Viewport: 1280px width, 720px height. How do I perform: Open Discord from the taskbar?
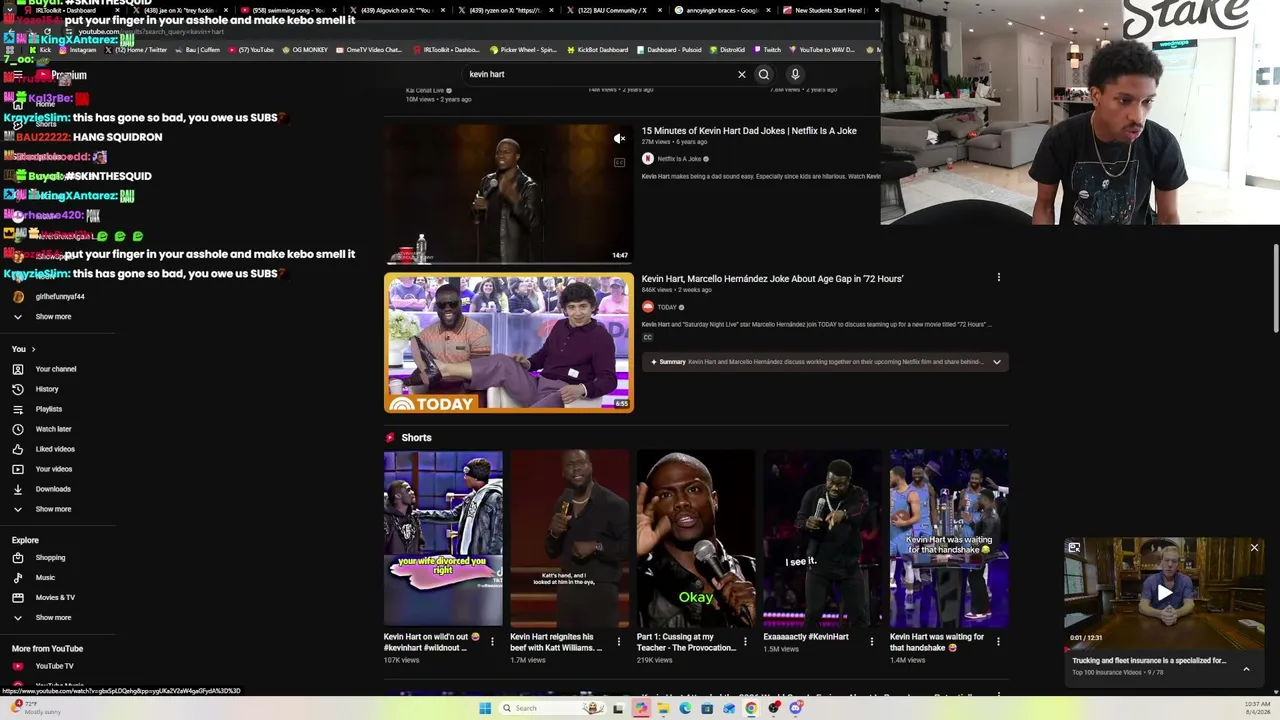[x=796, y=708]
